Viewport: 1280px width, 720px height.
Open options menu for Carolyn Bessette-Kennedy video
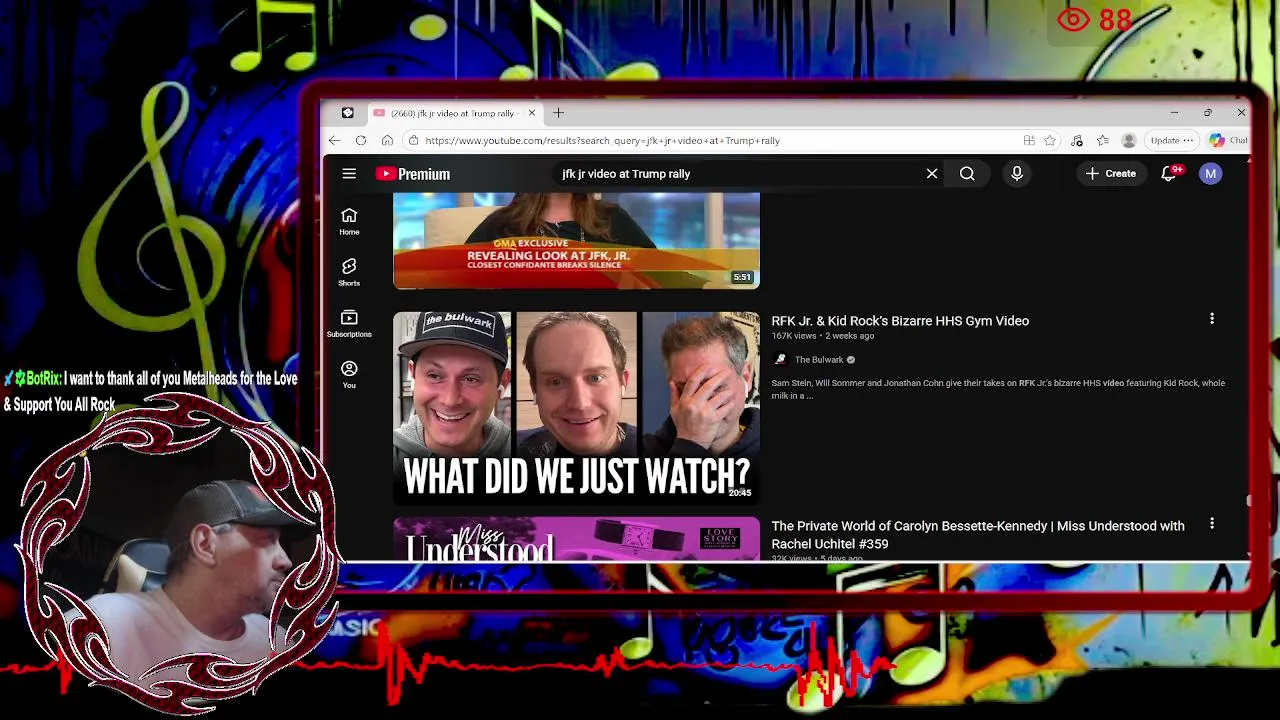point(1212,524)
